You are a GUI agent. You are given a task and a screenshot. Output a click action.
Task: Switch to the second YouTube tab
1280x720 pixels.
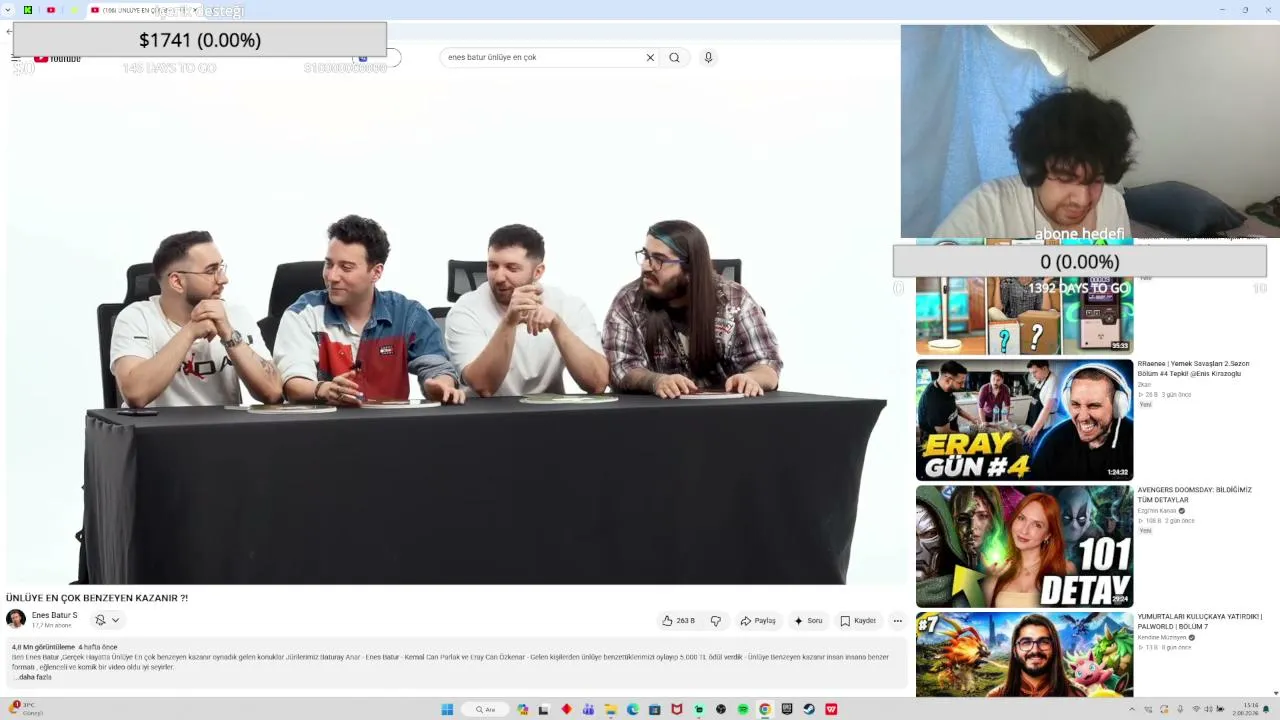[51, 10]
